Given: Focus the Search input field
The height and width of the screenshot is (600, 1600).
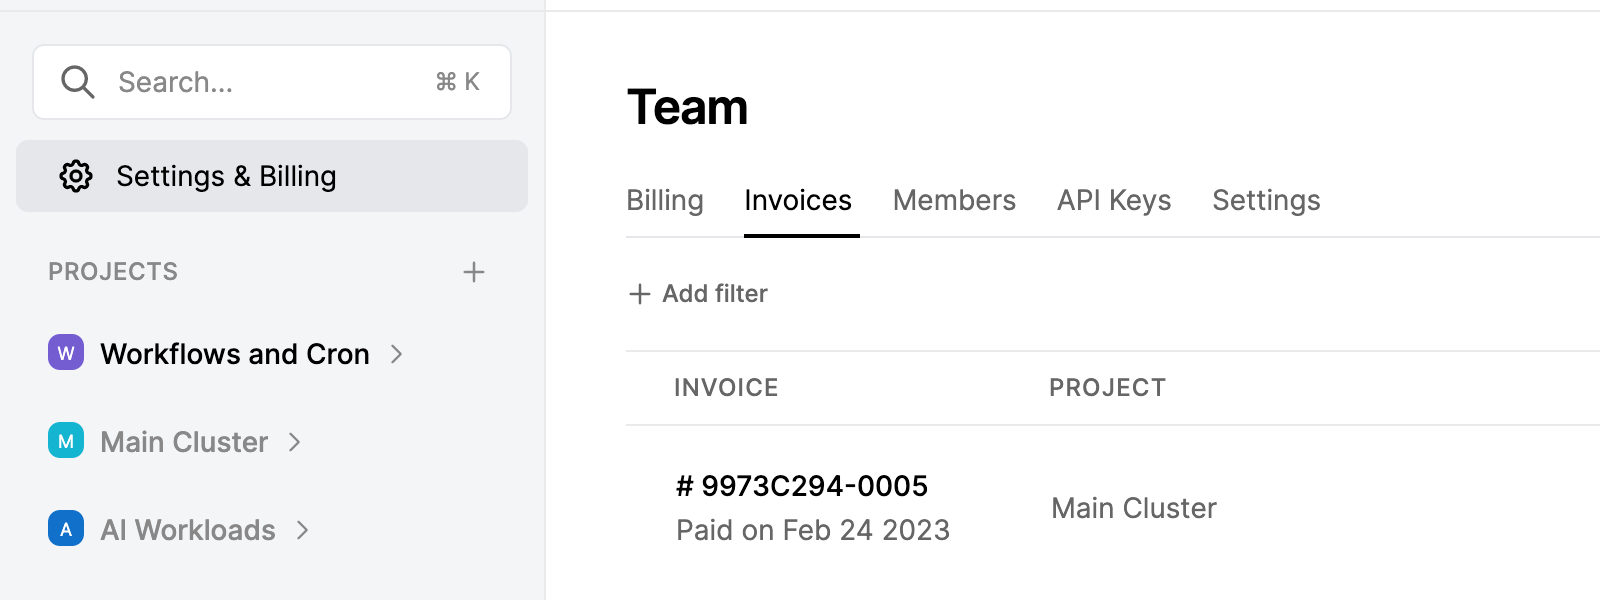Looking at the screenshot, I should (272, 82).
